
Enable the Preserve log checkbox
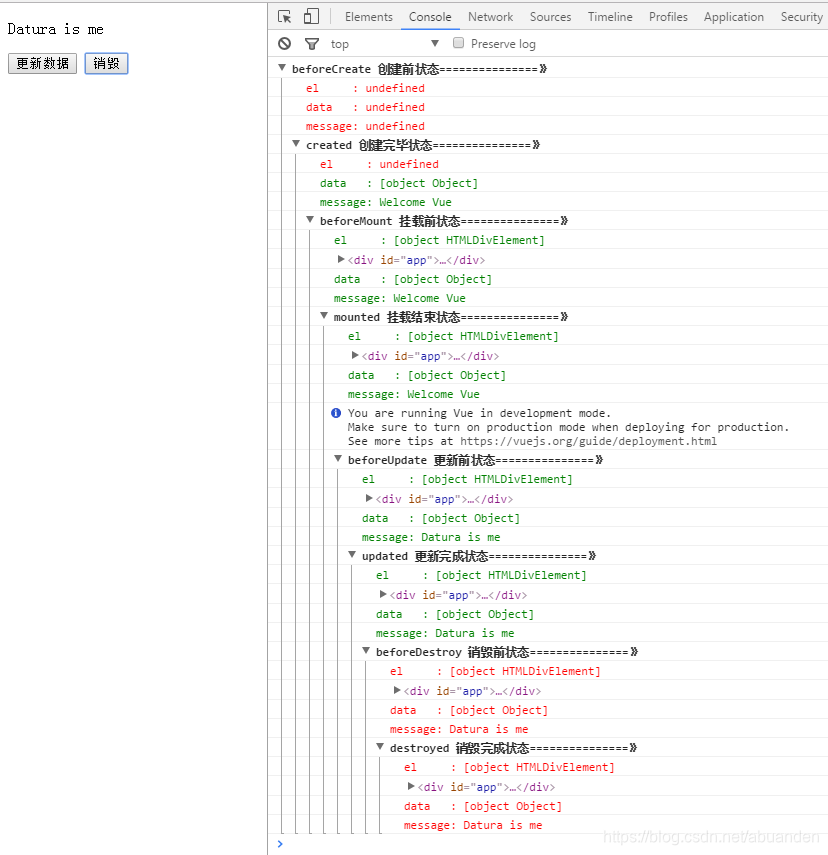[x=459, y=43]
